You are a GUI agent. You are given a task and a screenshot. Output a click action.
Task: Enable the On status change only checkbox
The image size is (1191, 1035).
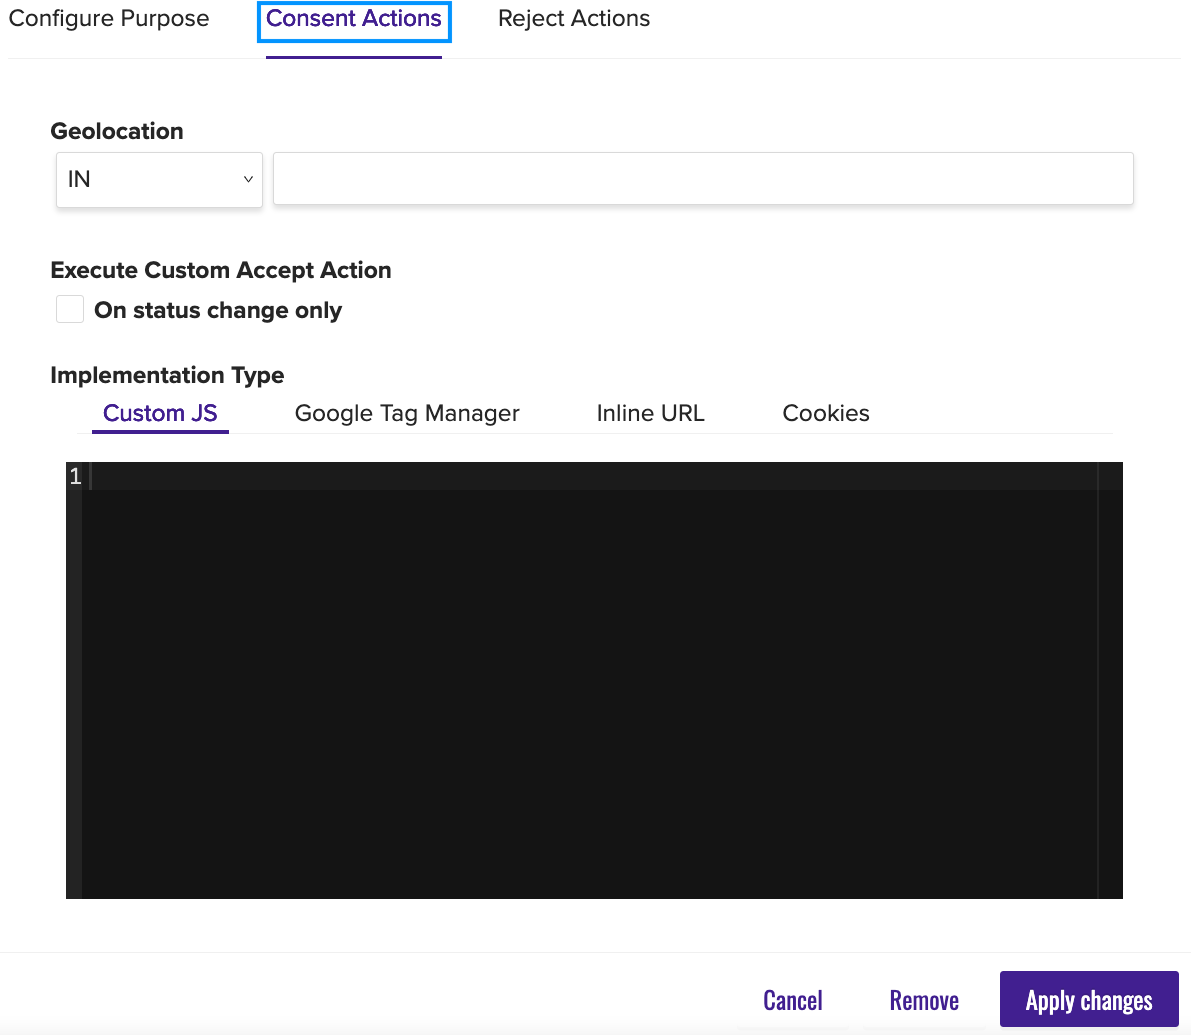click(x=70, y=310)
